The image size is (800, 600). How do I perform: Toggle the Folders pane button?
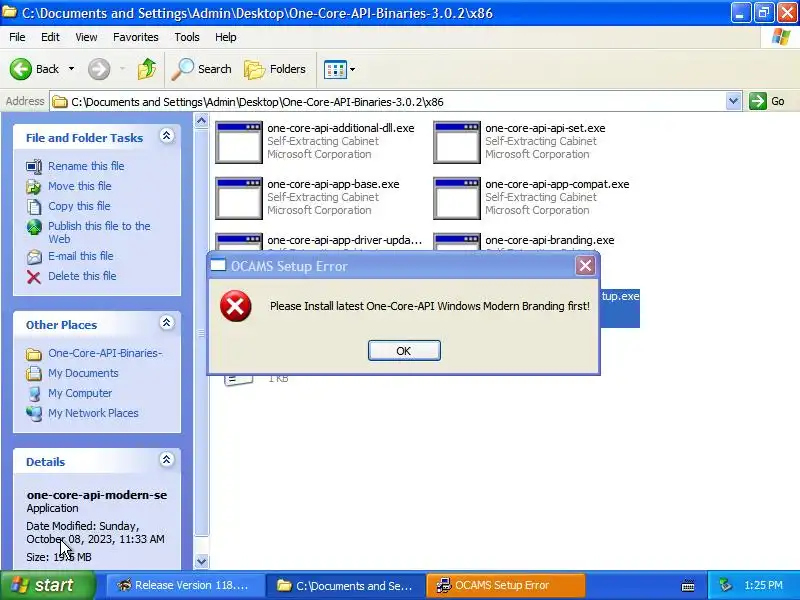275,69
